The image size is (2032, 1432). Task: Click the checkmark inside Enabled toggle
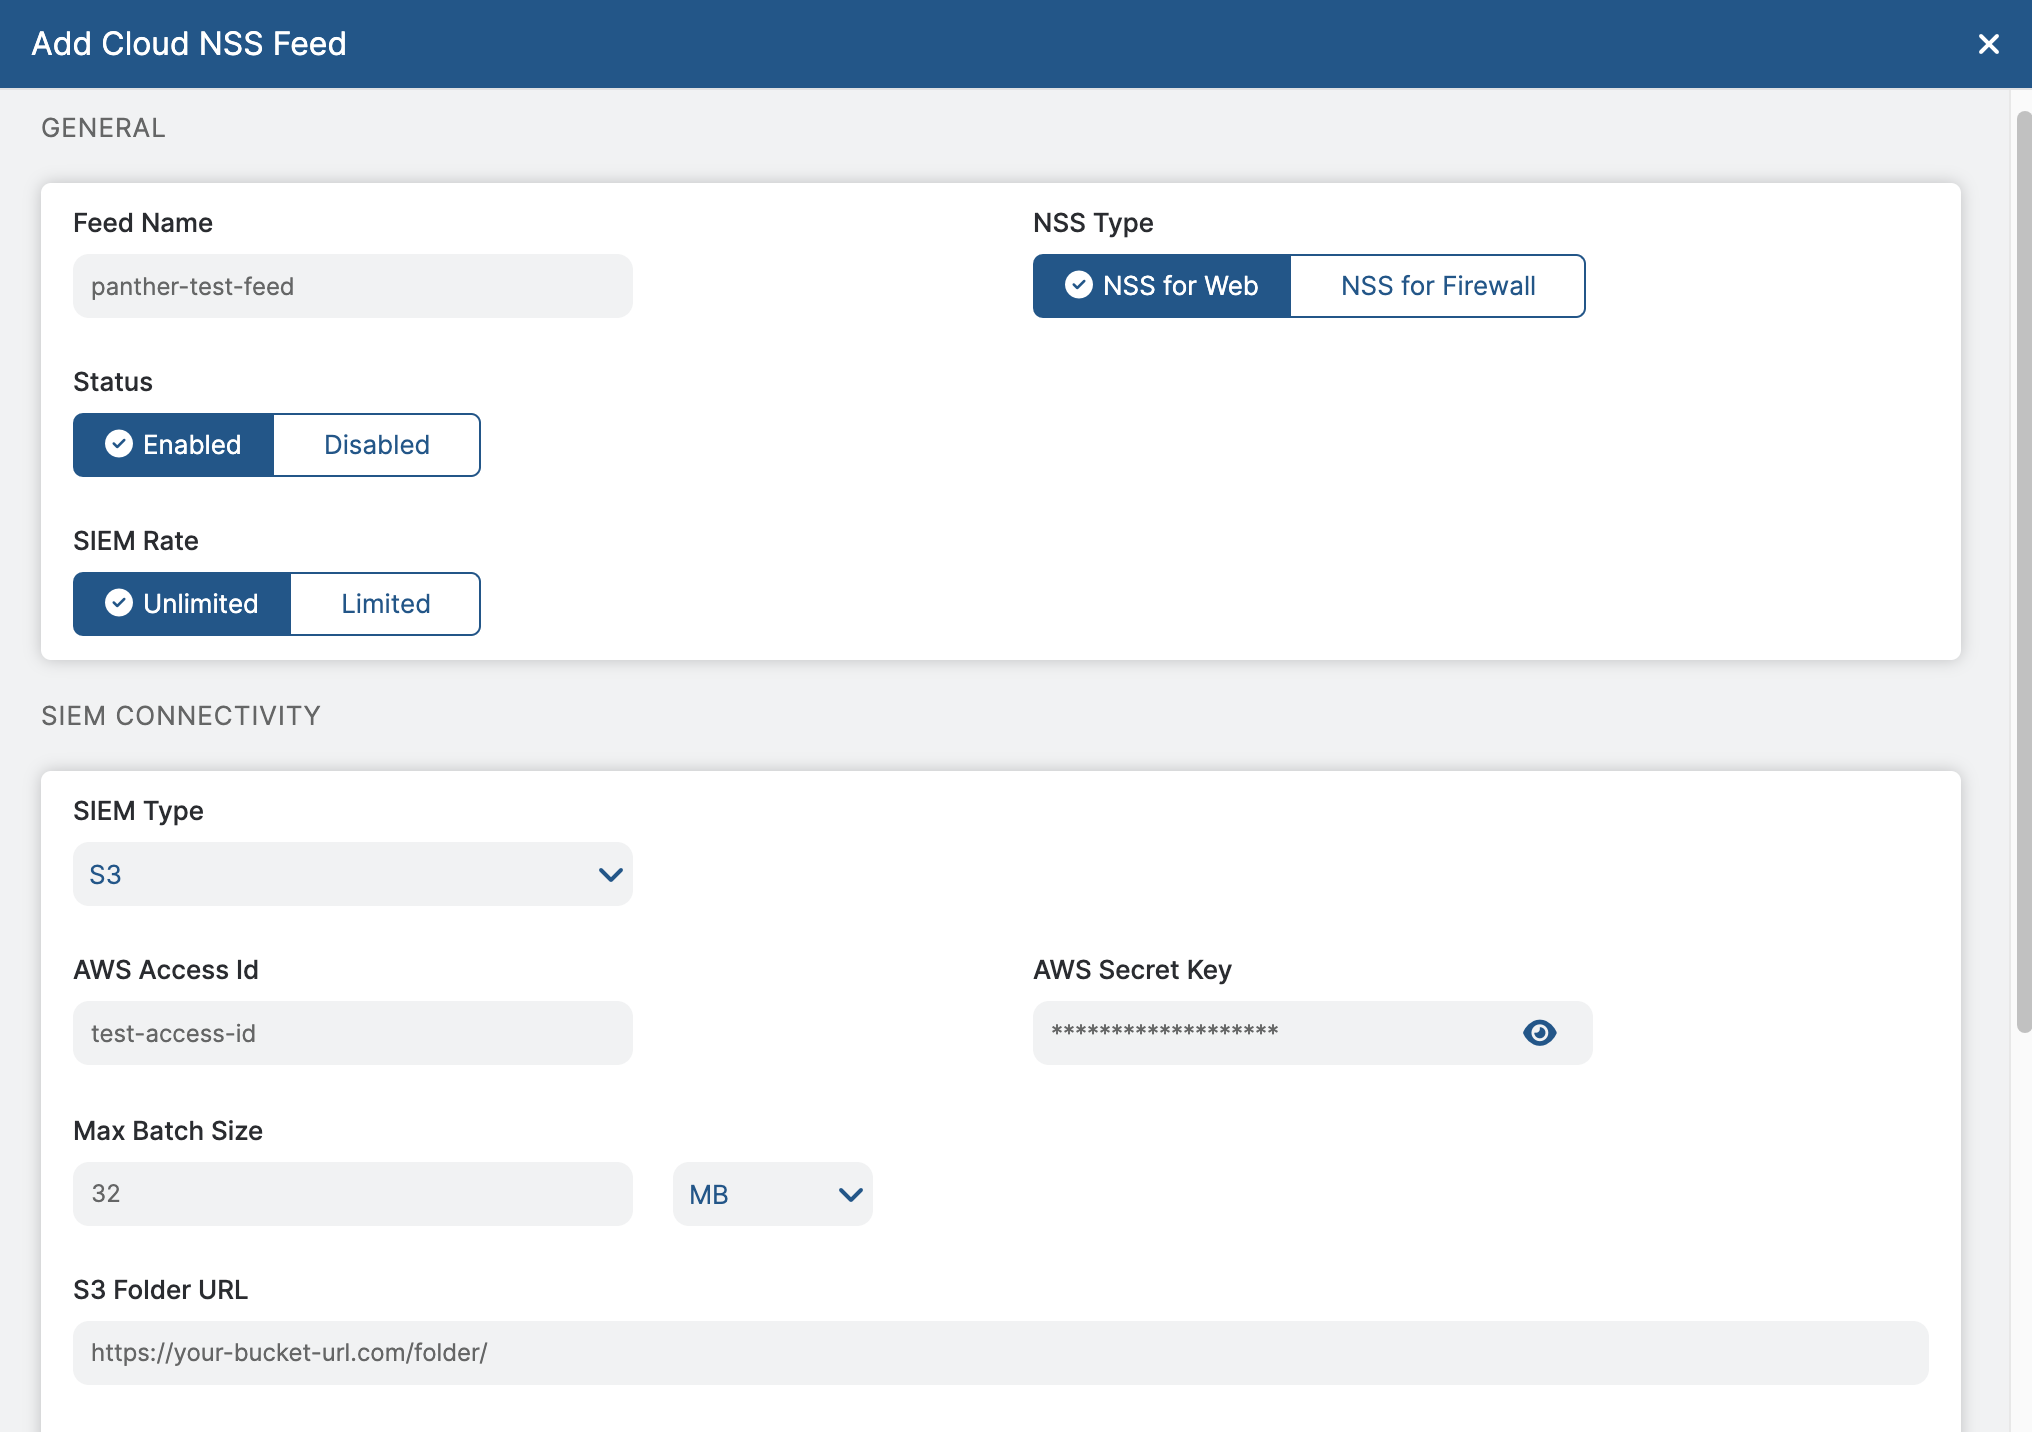[x=120, y=444]
